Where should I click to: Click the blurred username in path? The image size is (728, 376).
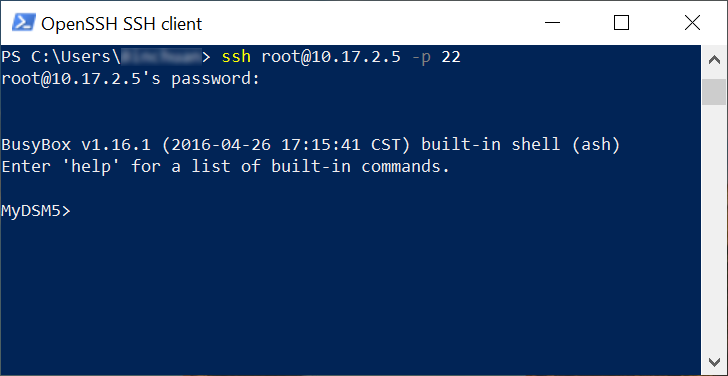[x=161, y=57]
